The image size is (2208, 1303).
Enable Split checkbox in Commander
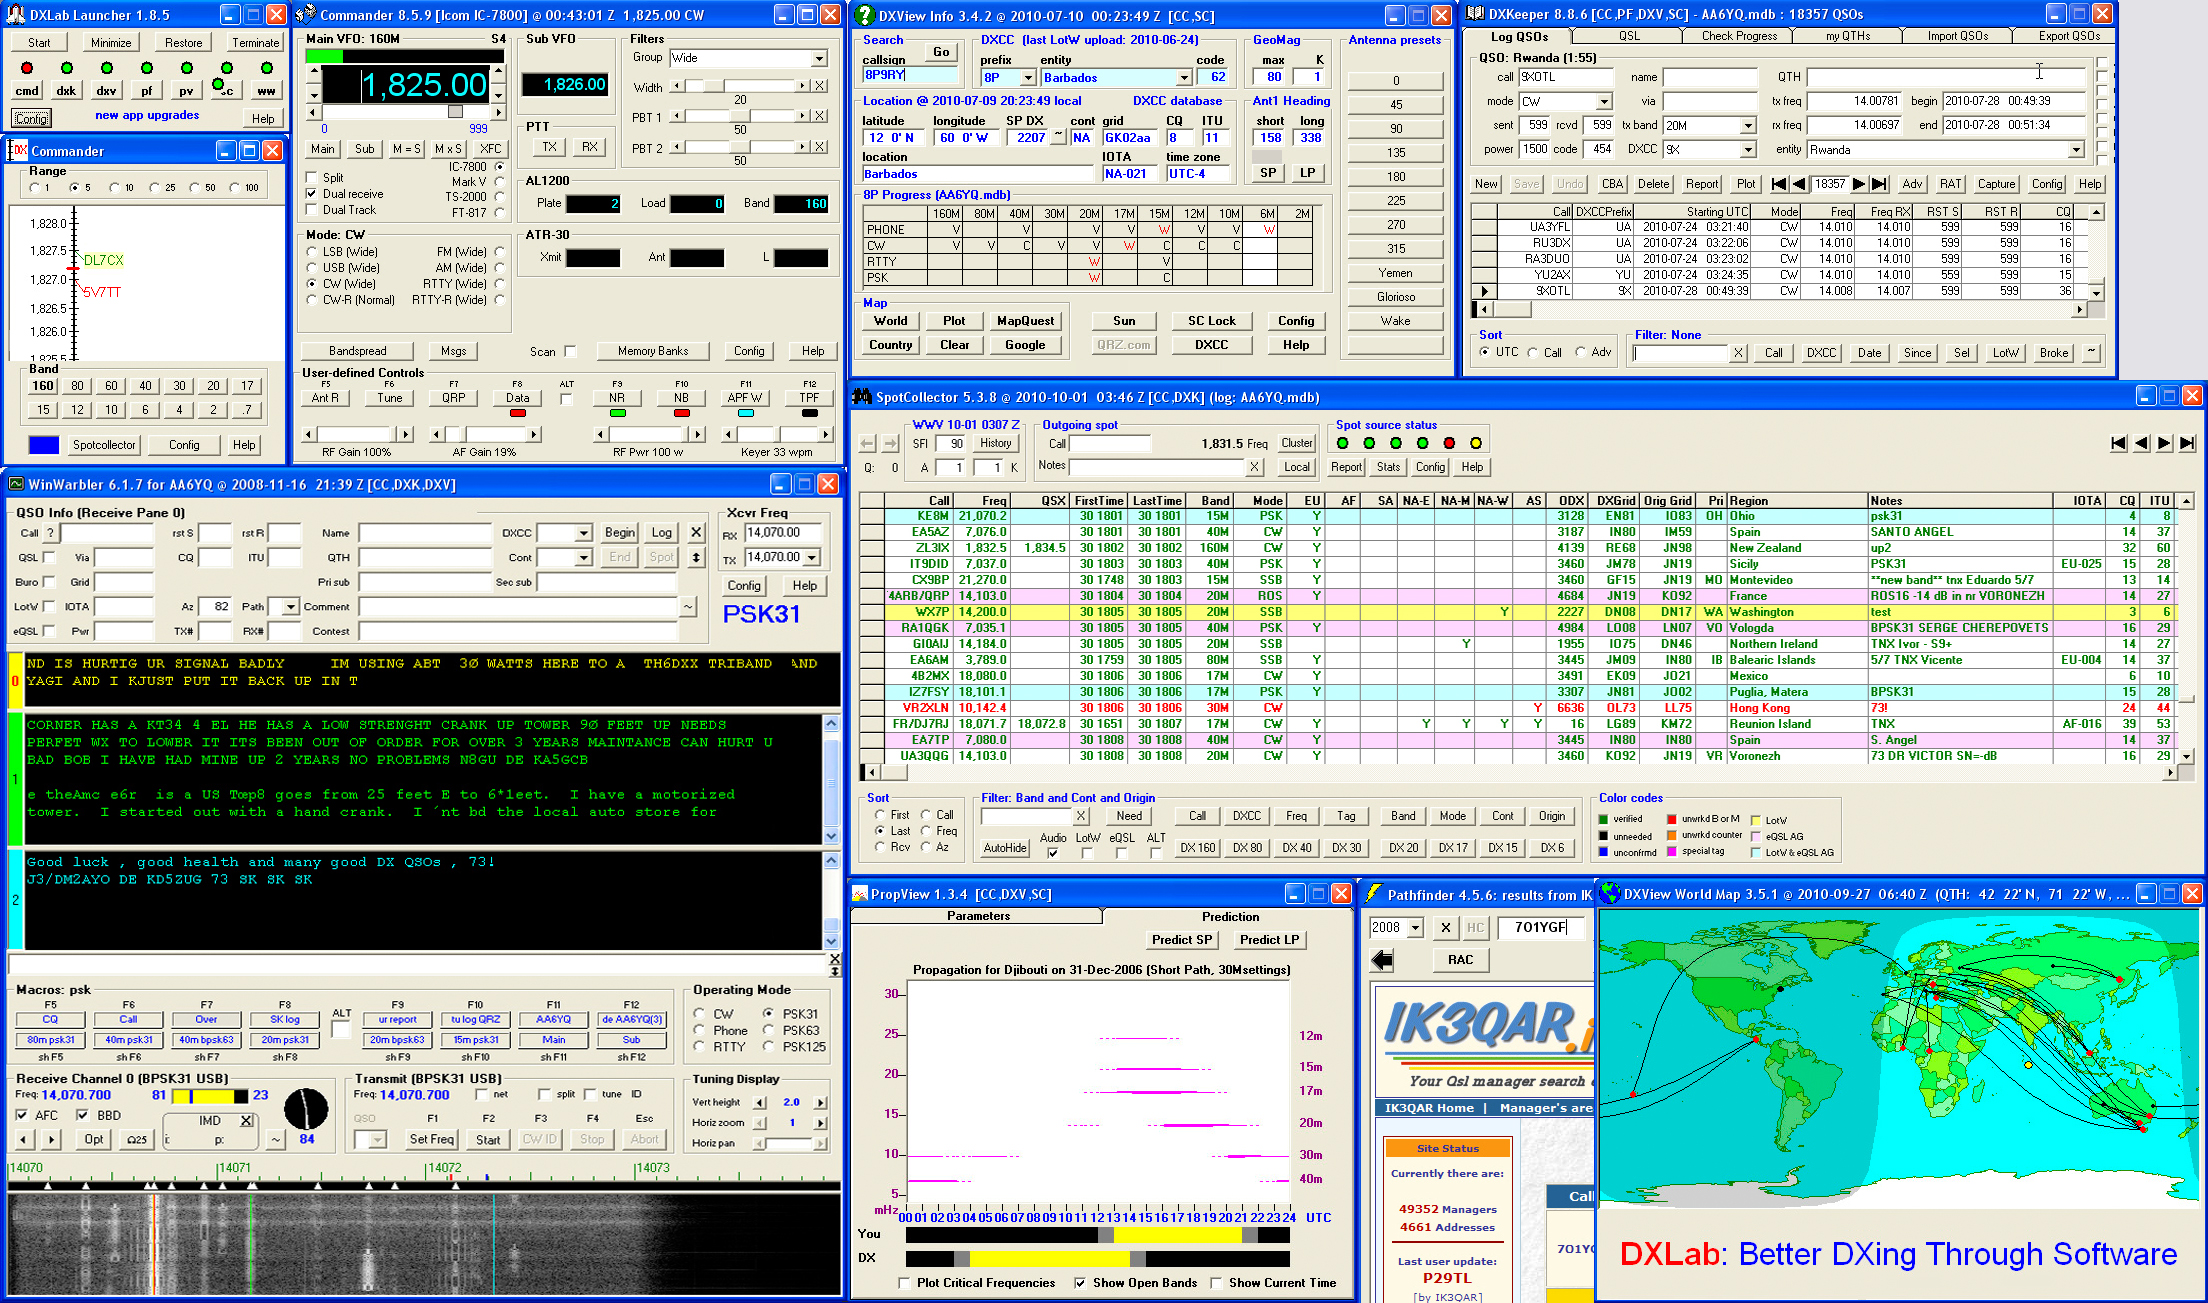click(312, 178)
